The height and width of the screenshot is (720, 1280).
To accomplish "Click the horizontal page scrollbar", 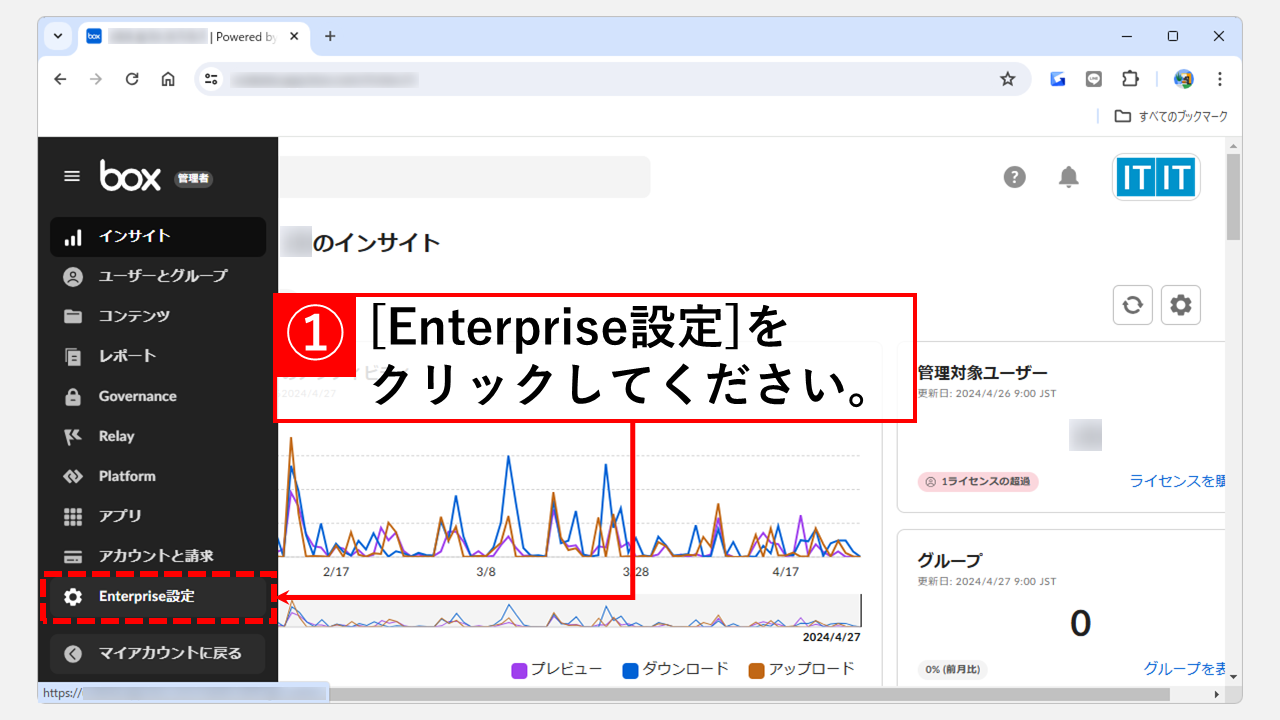I will (x=750, y=693).
